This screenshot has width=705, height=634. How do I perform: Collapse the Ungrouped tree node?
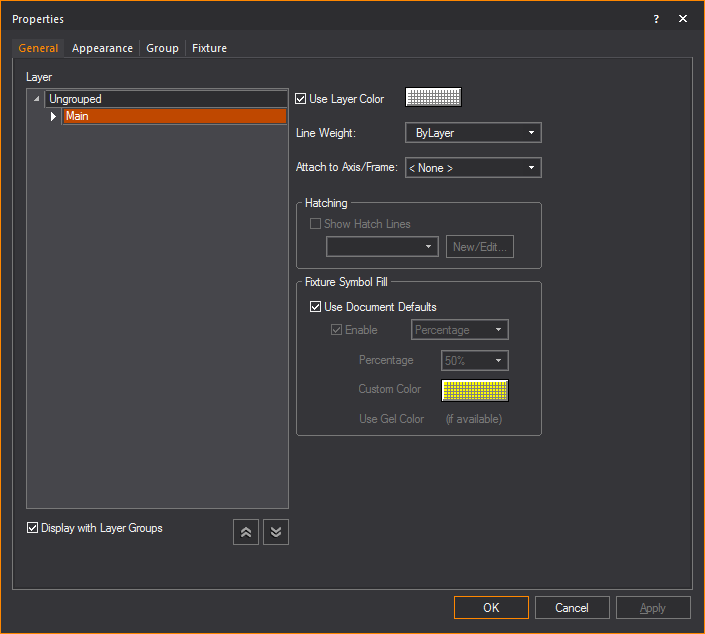37,99
